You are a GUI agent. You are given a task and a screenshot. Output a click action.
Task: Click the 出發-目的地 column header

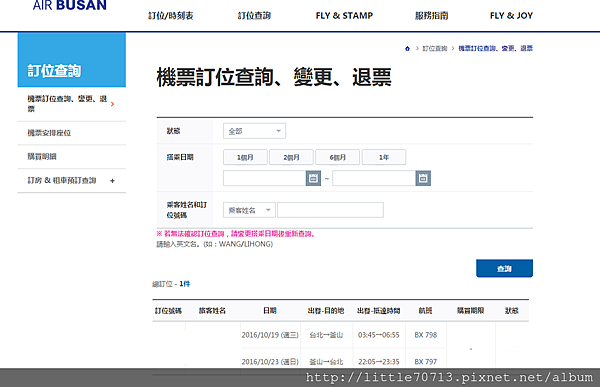326,311
